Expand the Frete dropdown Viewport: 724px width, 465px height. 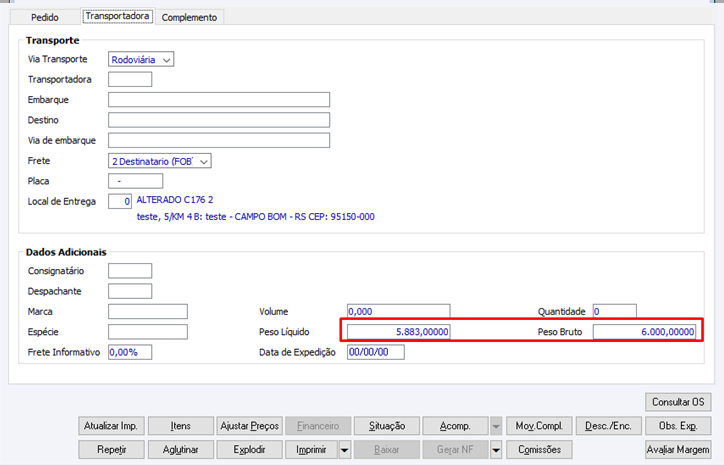point(160,161)
